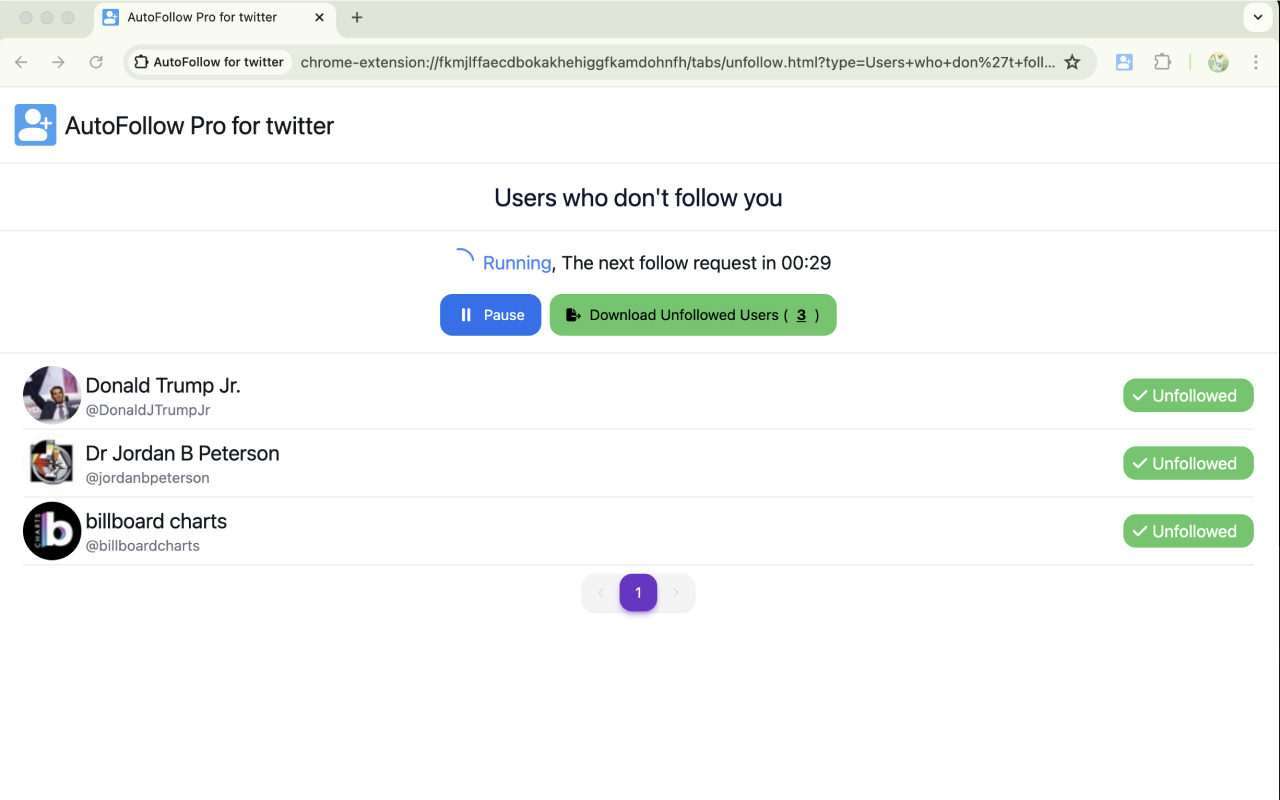This screenshot has height=800, width=1280.
Task: Click the billboard charts name
Action: coord(156,521)
